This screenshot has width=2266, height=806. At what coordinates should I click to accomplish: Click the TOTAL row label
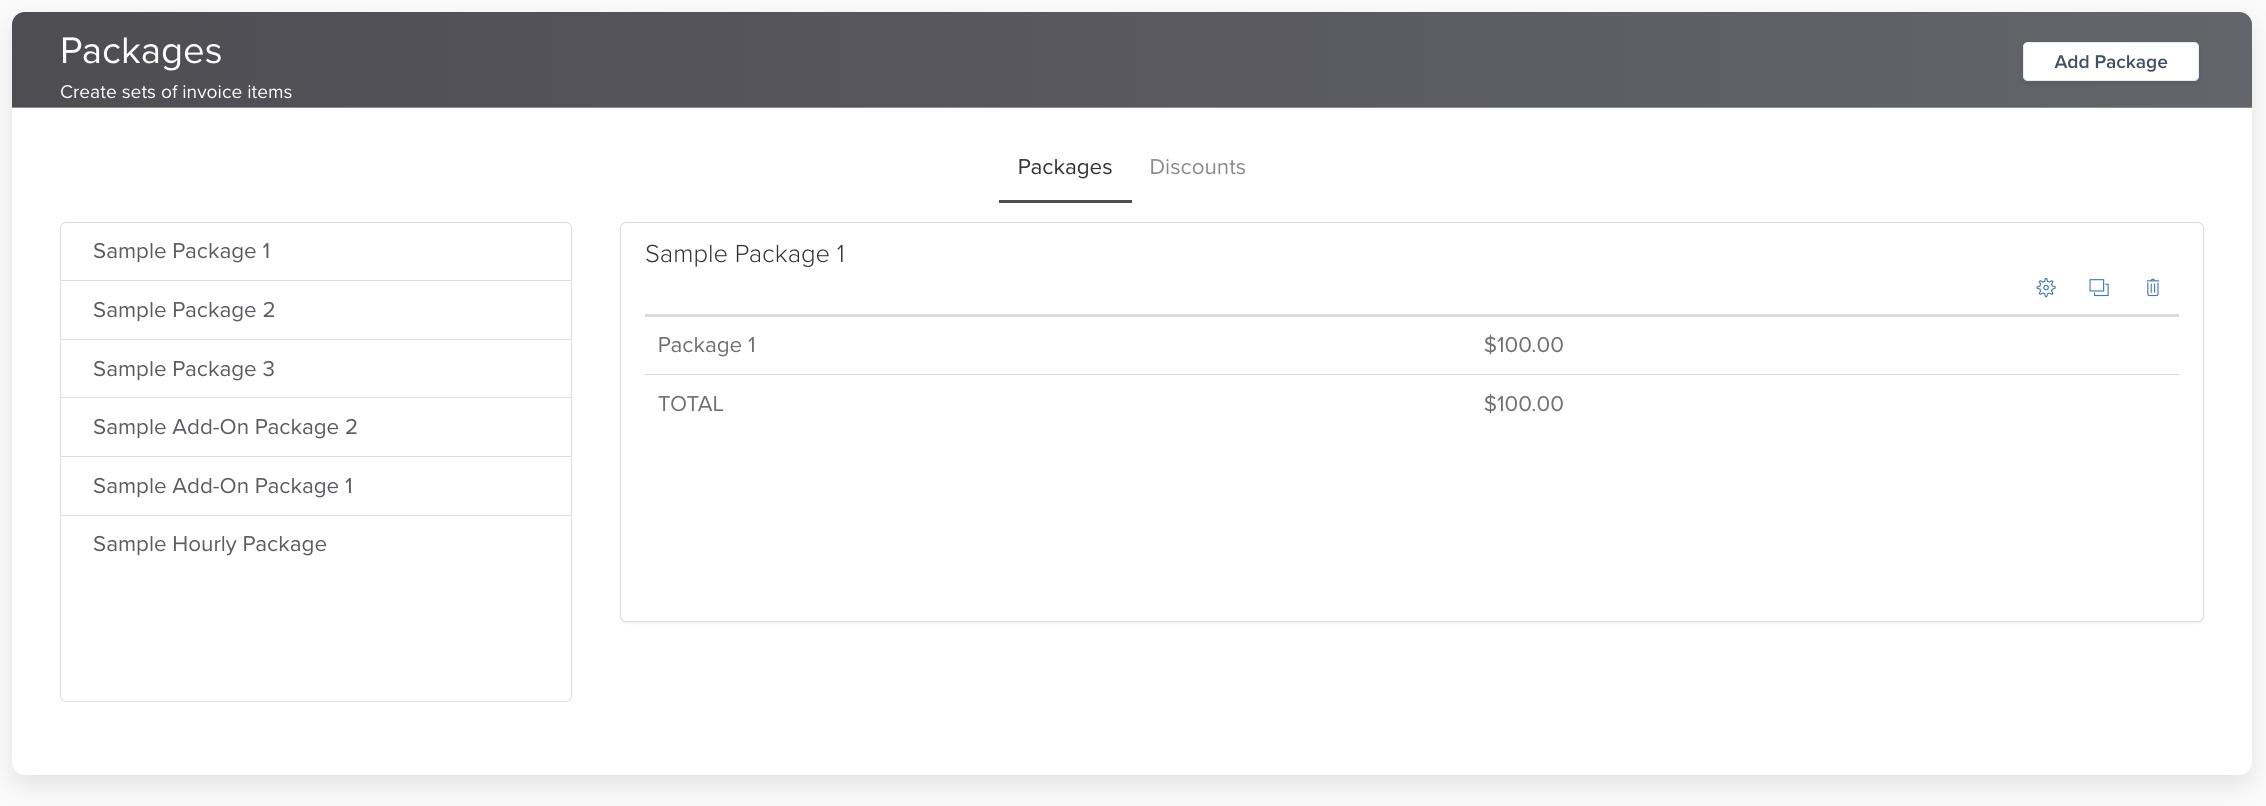click(690, 404)
